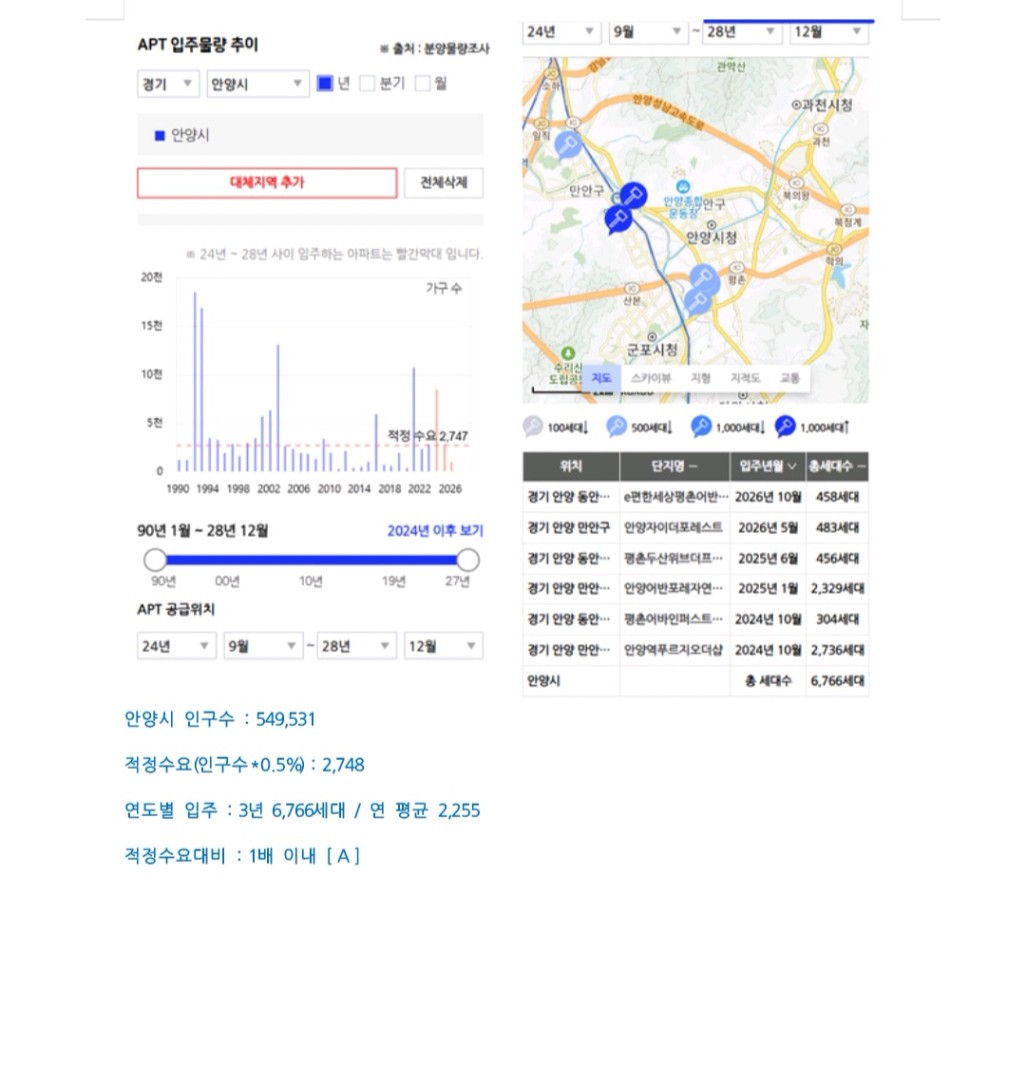Click the 적정 수요 2,747 dashed line label
This screenshot has width=1026, height=1084.
coord(427,436)
